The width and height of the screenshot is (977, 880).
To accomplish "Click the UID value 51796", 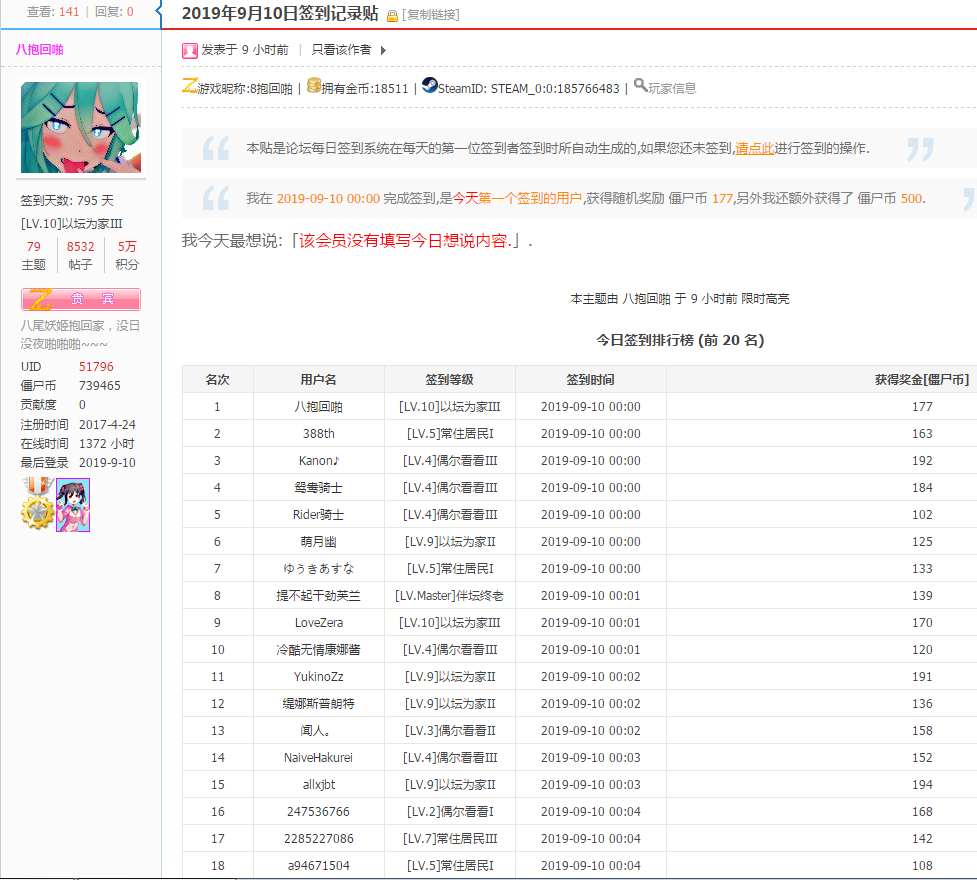I will point(96,366).
